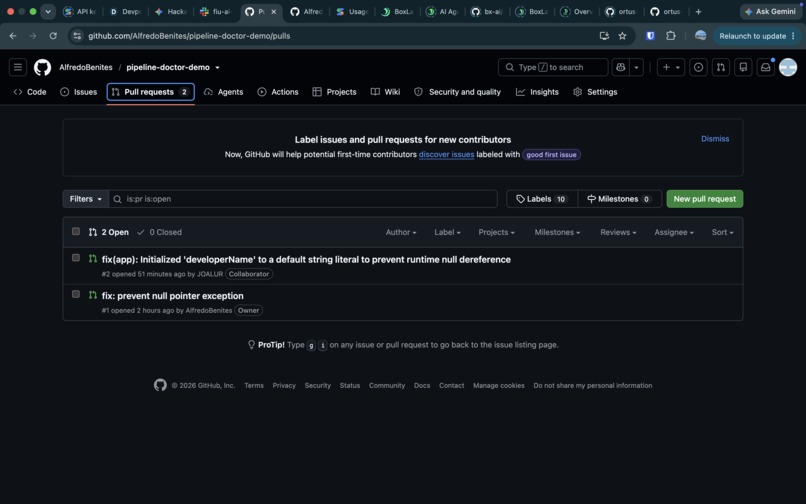Open the pull requests icon in header

pos(721,67)
